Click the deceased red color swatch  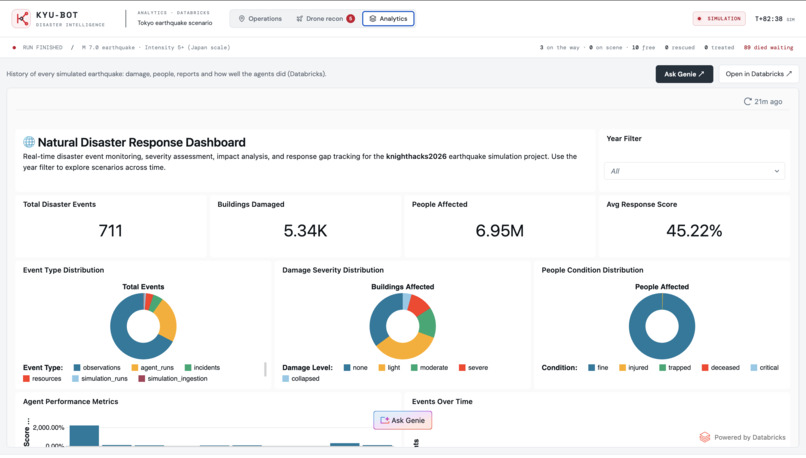pyautogui.click(x=705, y=368)
